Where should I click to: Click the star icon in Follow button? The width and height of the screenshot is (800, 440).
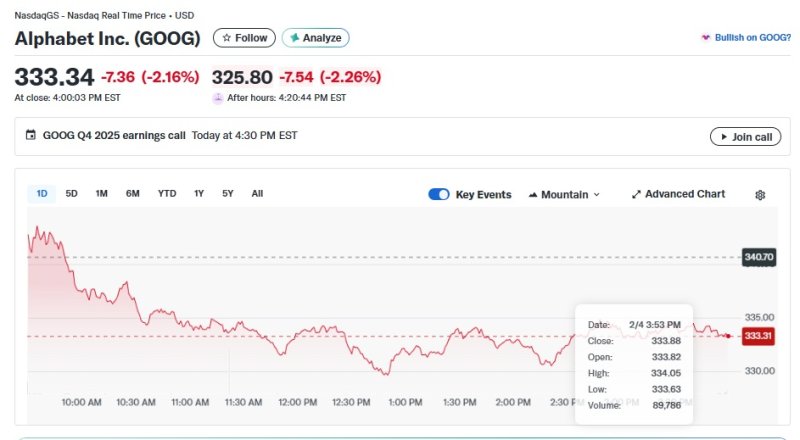tap(226, 38)
